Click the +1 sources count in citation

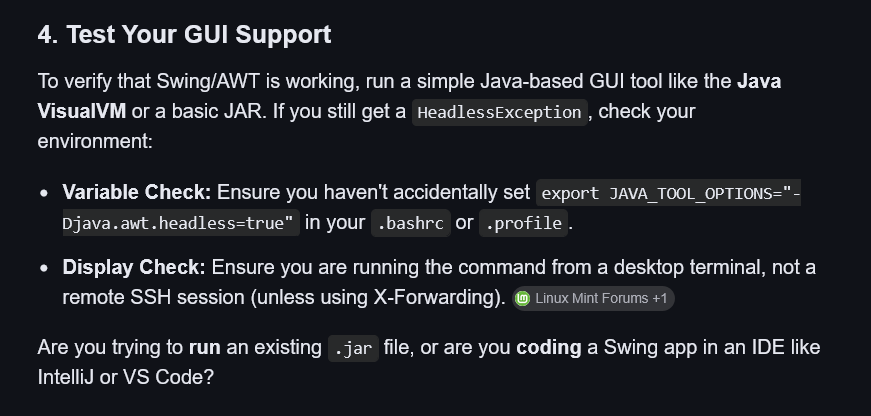click(x=659, y=298)
